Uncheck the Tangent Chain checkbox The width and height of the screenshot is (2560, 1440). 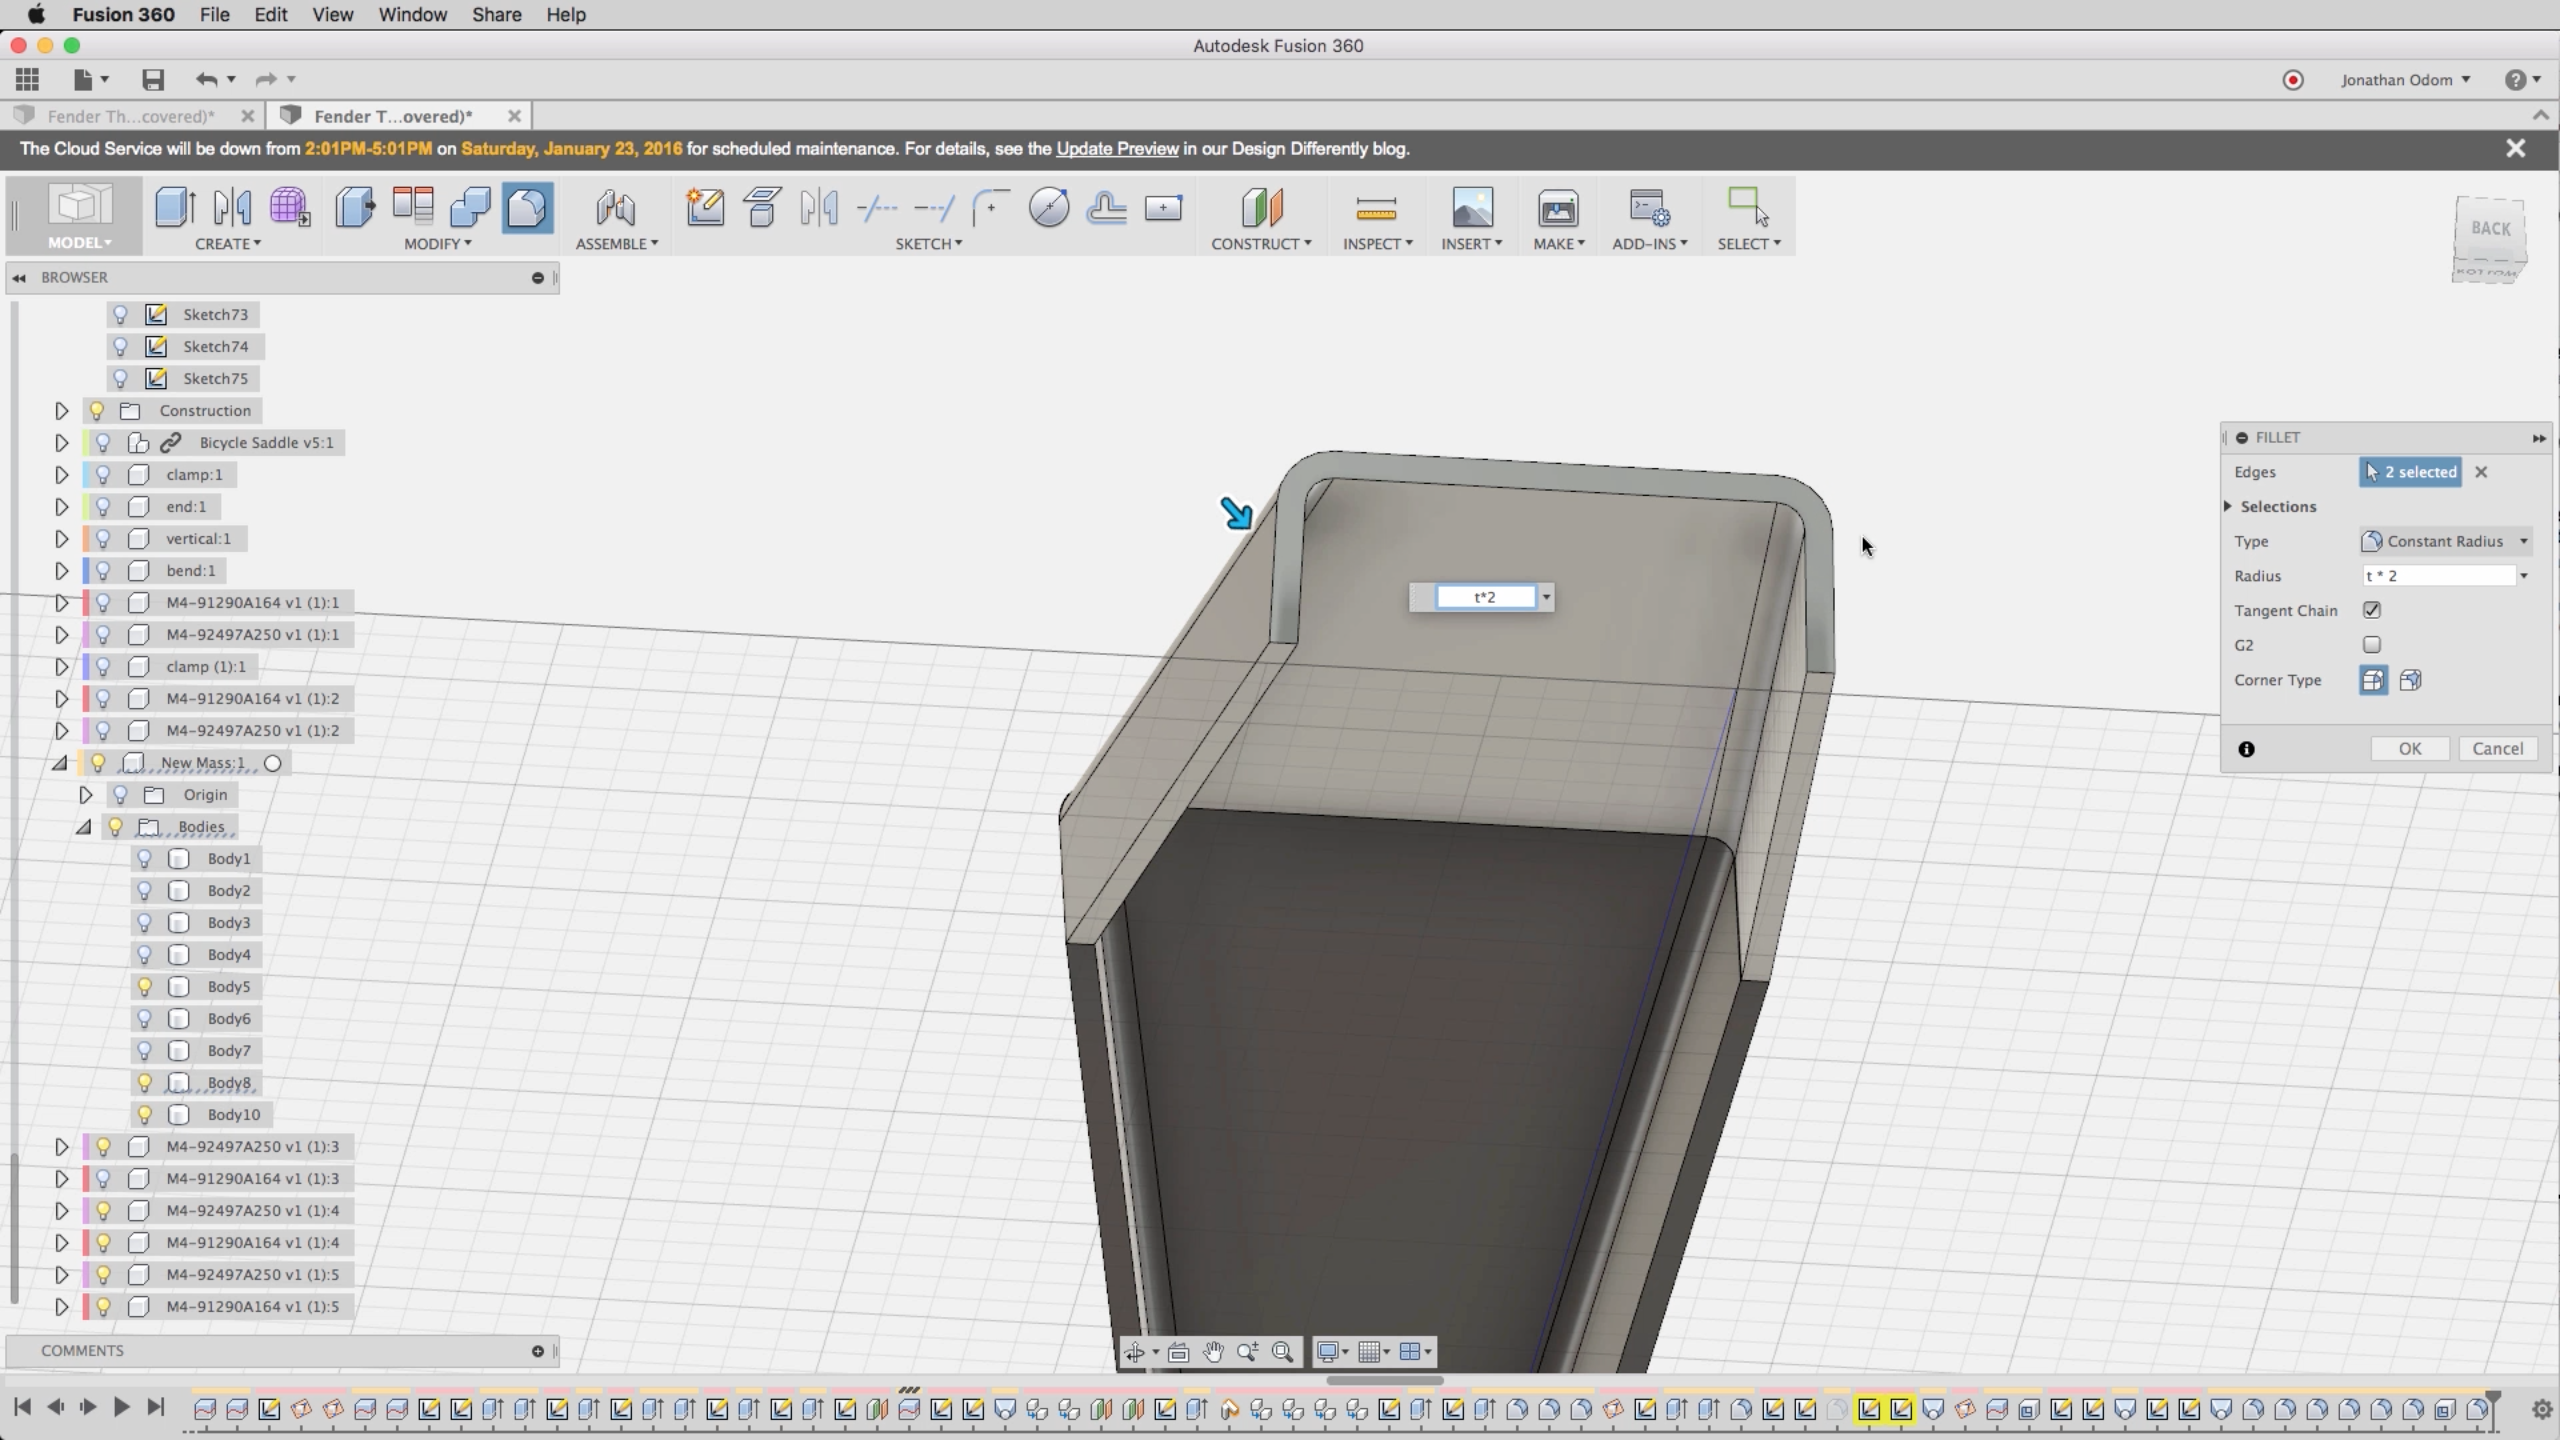click(x=2372, y=610)
